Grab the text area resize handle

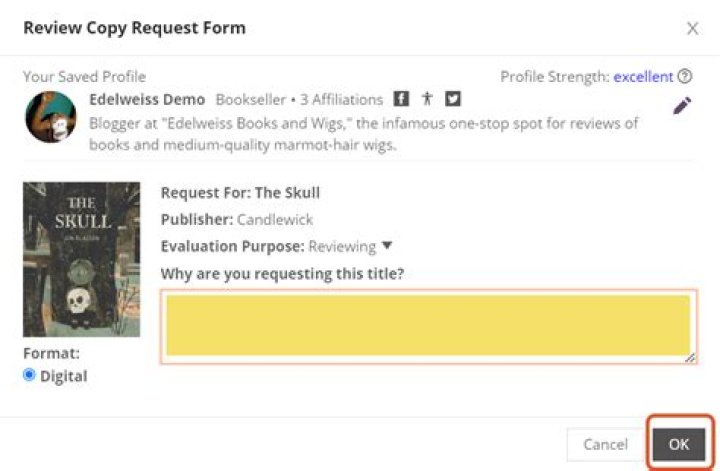(x=690, y=356)
